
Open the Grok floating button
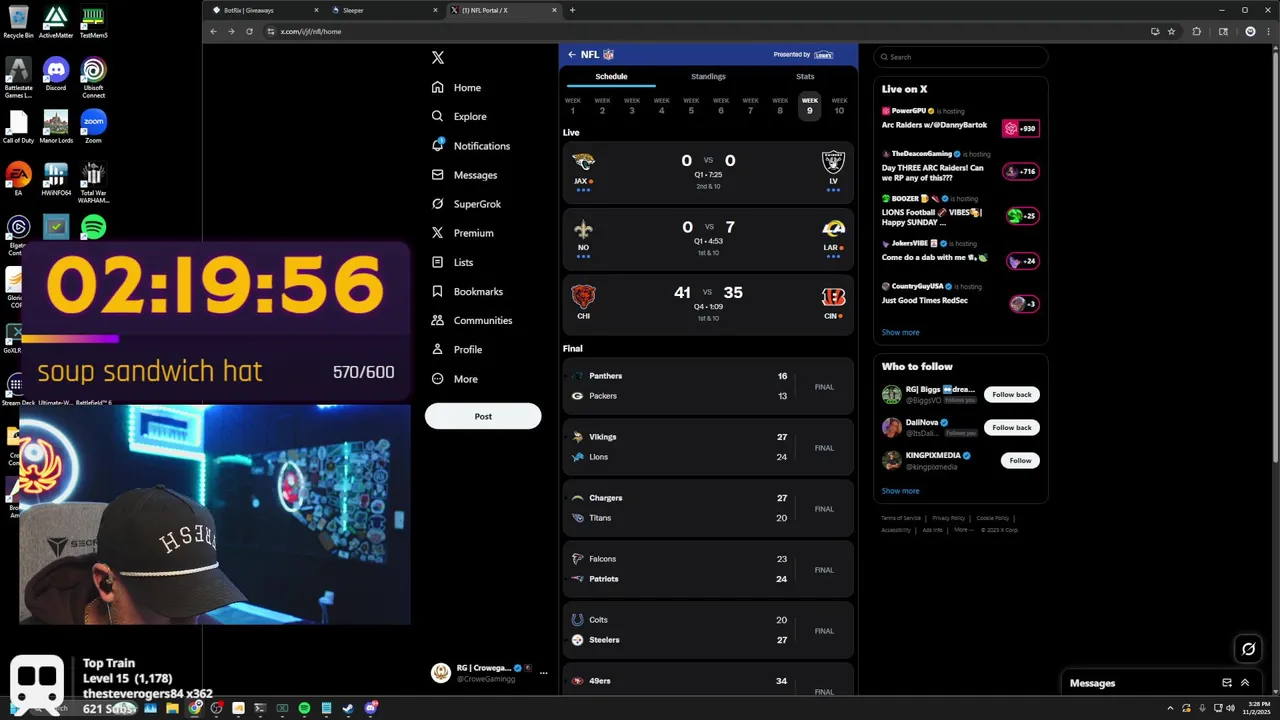click(1248, 649)
